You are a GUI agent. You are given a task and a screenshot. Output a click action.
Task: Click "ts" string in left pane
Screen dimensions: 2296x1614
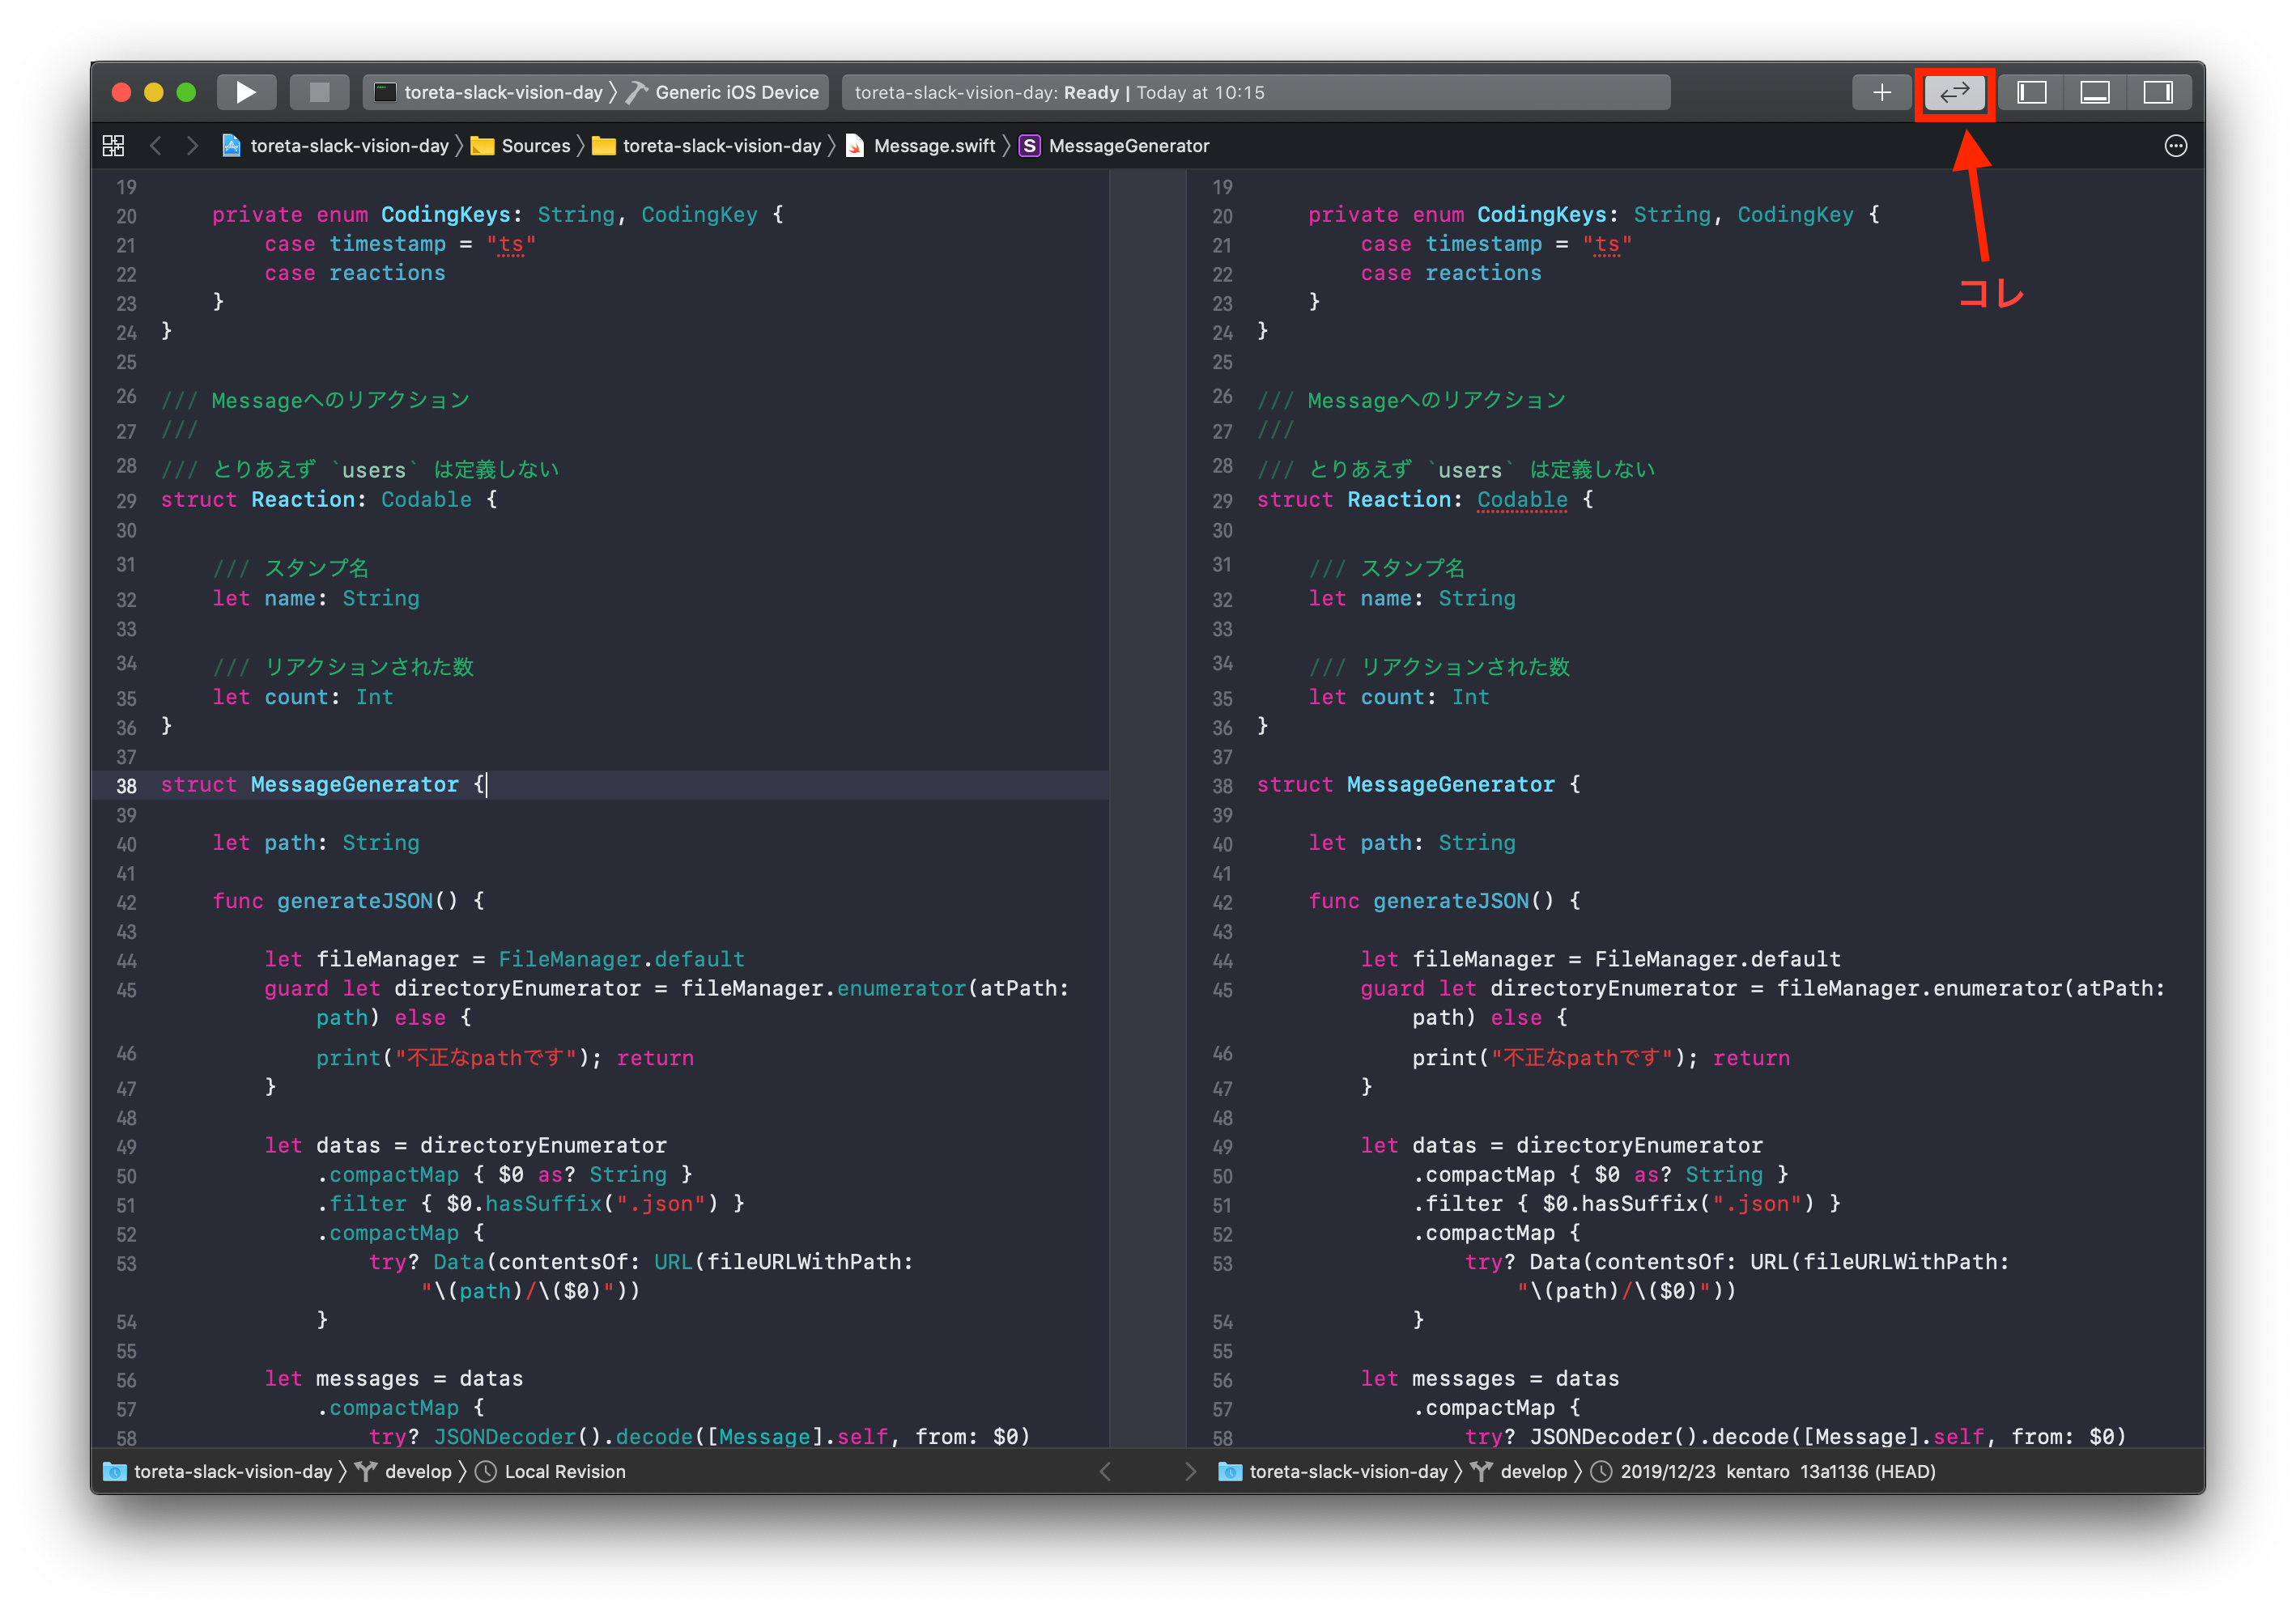coord(511,244)
